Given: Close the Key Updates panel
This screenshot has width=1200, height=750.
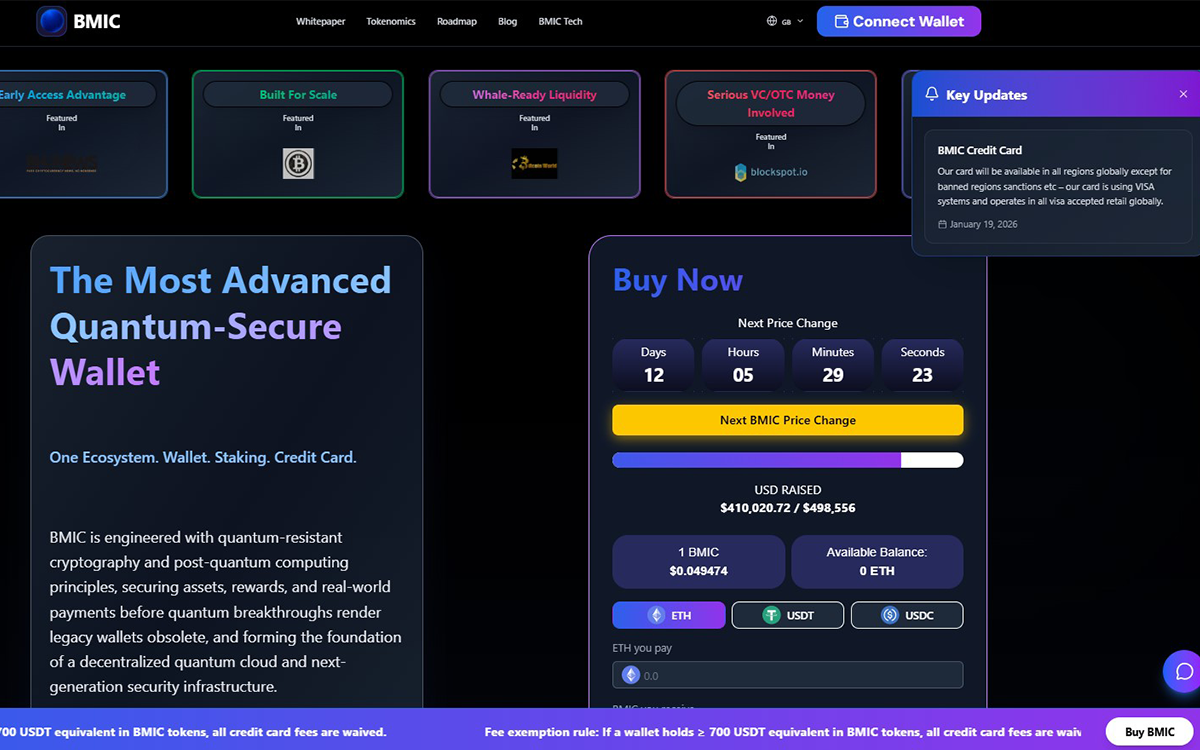Looking at the screenshot, I should coord(1183,94).
